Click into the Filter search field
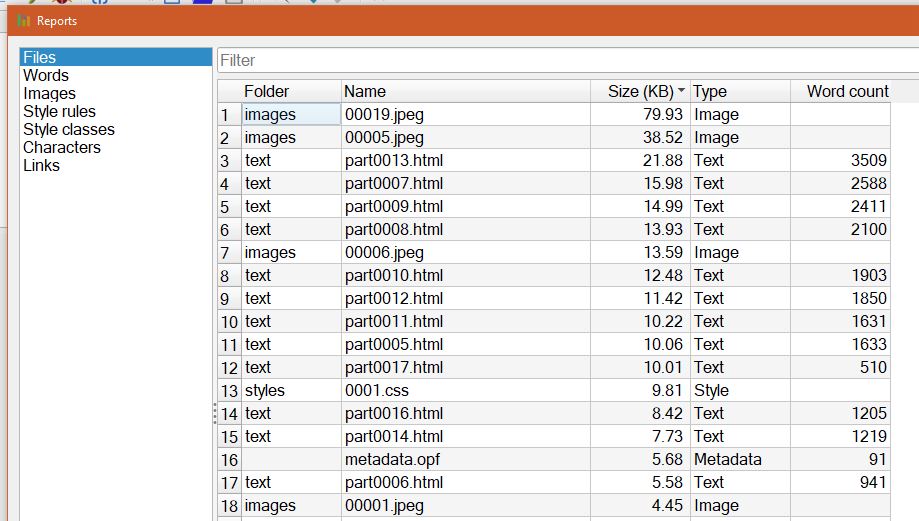Viewport: 919px width, 521px height. click(560, 61)
